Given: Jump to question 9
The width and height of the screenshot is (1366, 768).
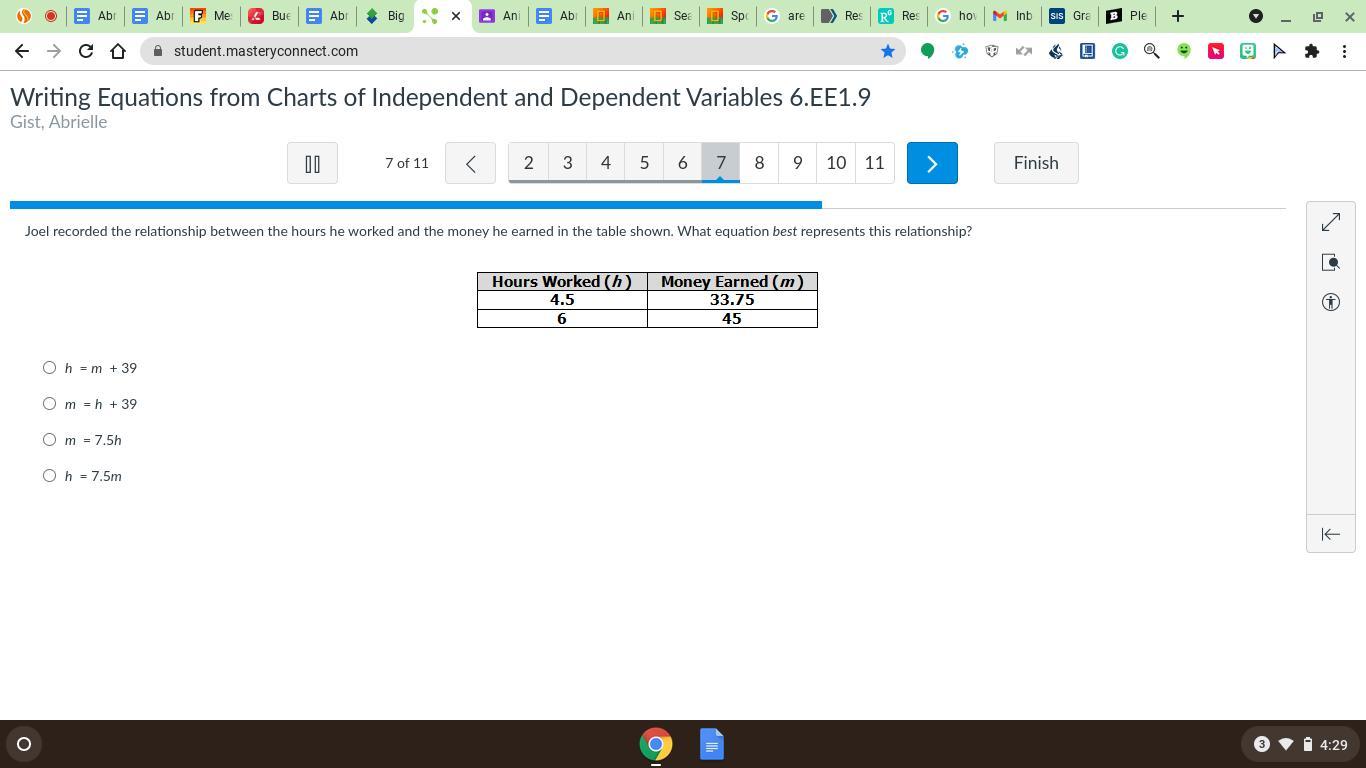Looking at the screenshot, I should click(x=797, y=163).
